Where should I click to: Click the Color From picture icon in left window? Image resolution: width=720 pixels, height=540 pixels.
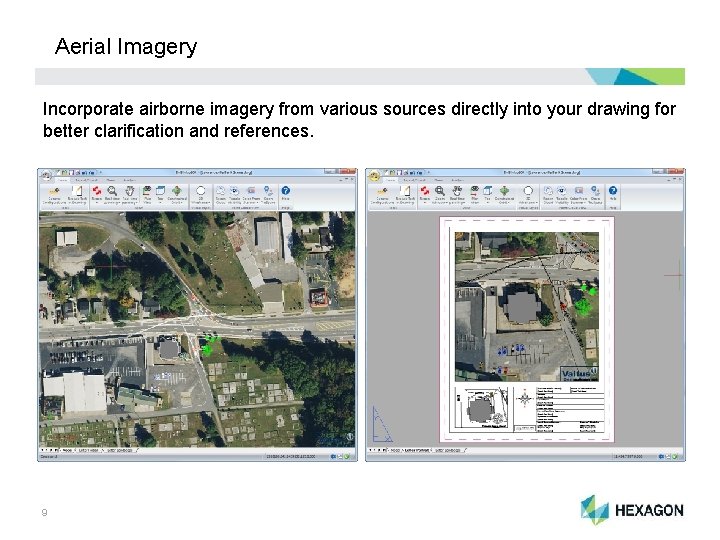coord(251,191)
